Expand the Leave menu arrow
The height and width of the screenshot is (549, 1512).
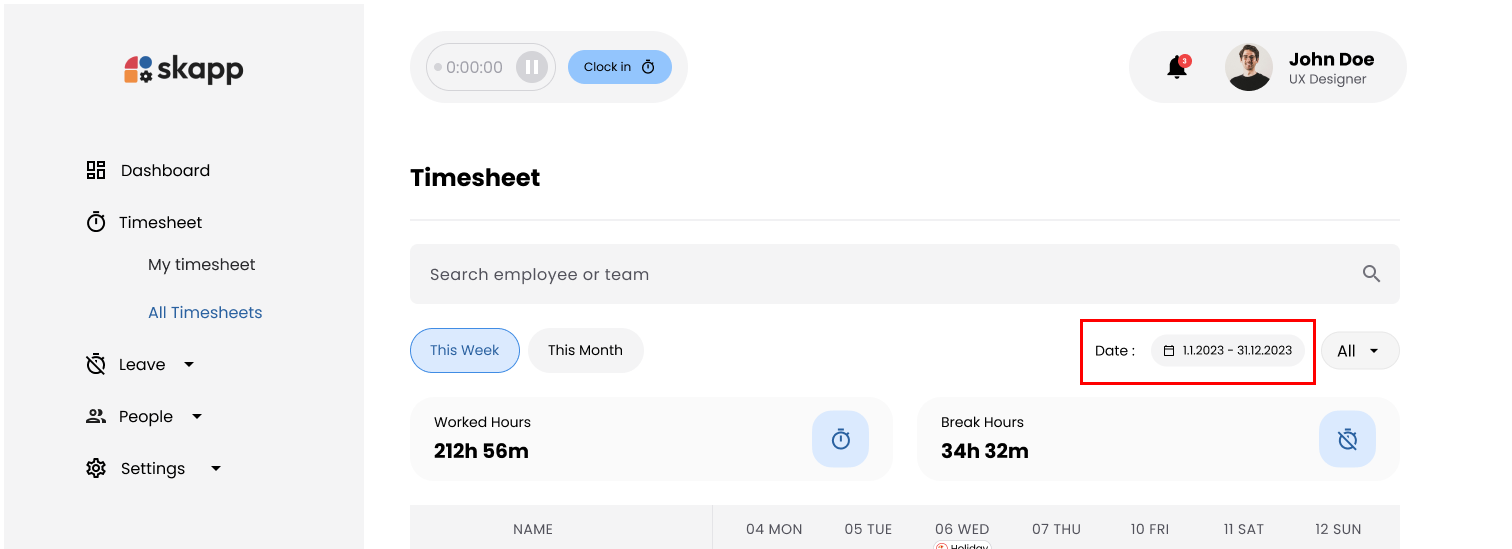189,365
